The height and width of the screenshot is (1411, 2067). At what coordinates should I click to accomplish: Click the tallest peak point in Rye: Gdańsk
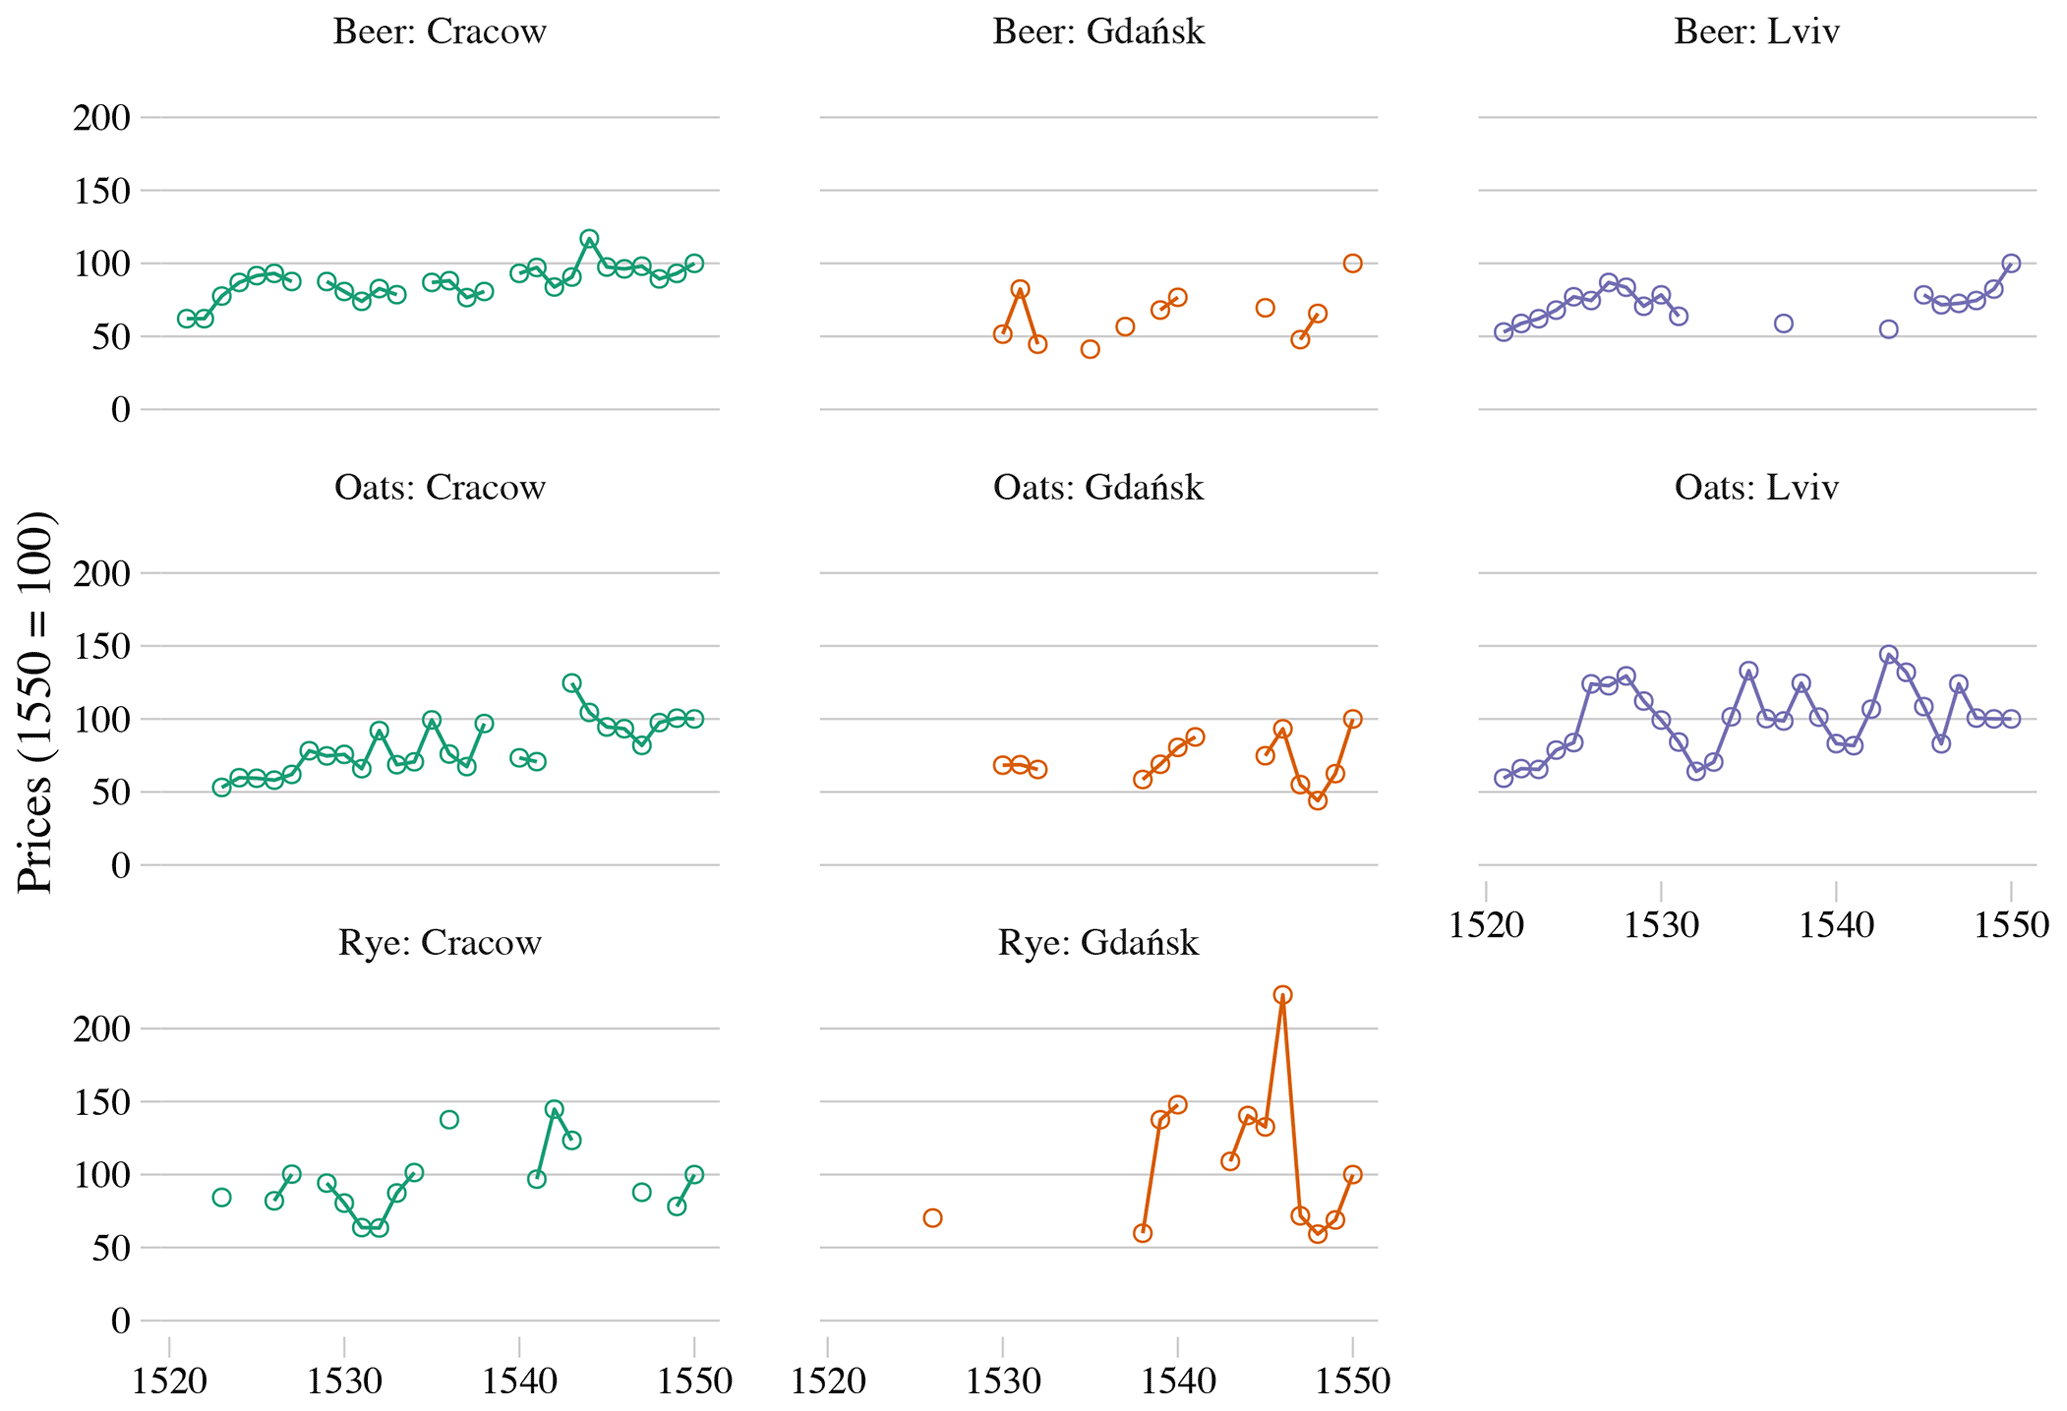coord(1283,995)
